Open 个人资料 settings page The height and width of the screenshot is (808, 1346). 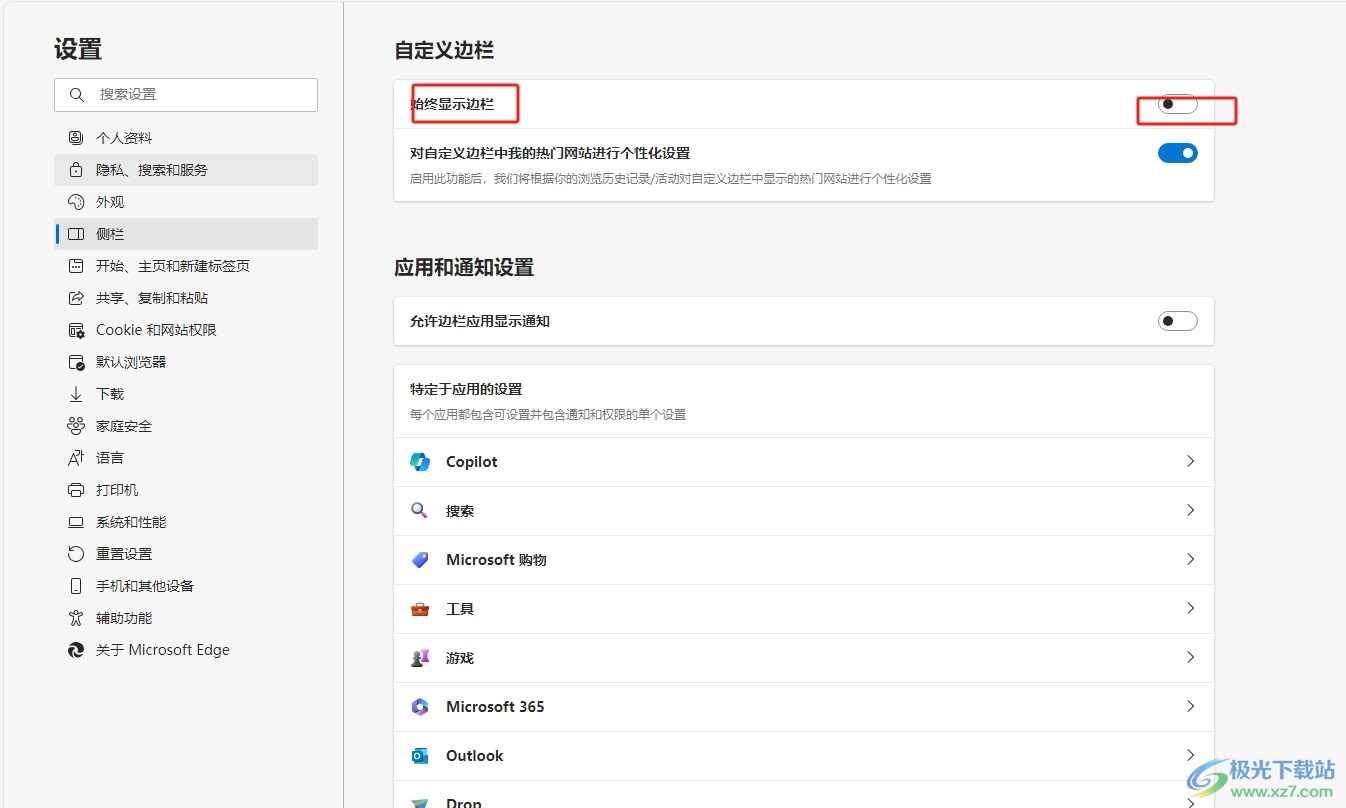[186, 138]
